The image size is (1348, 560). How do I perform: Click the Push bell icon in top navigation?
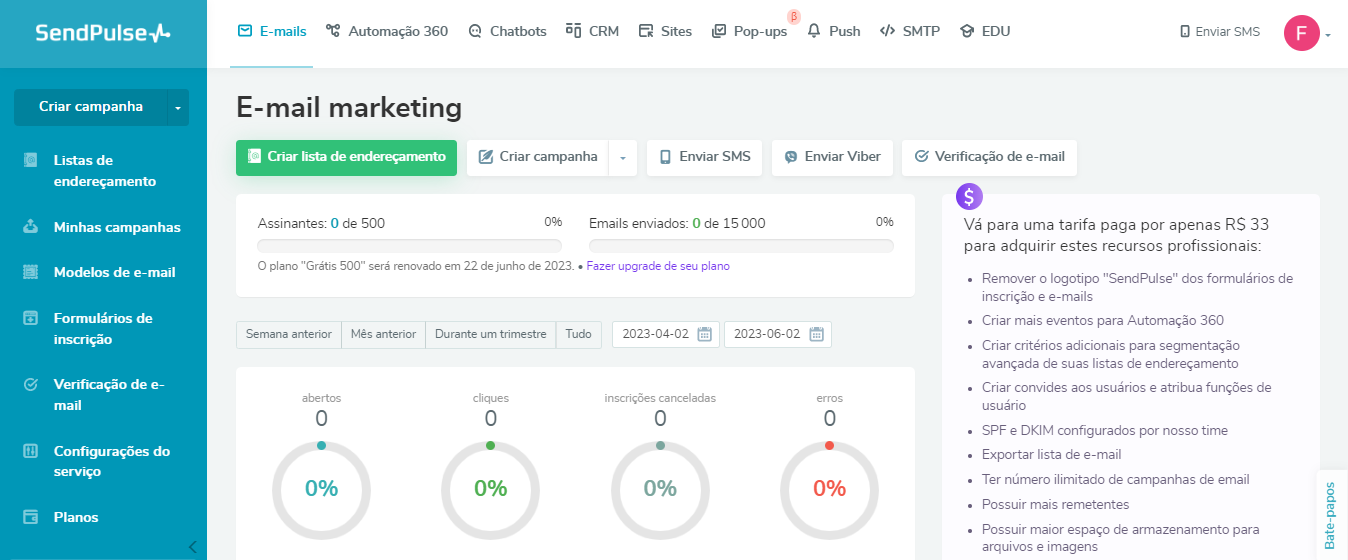[814, 31]
